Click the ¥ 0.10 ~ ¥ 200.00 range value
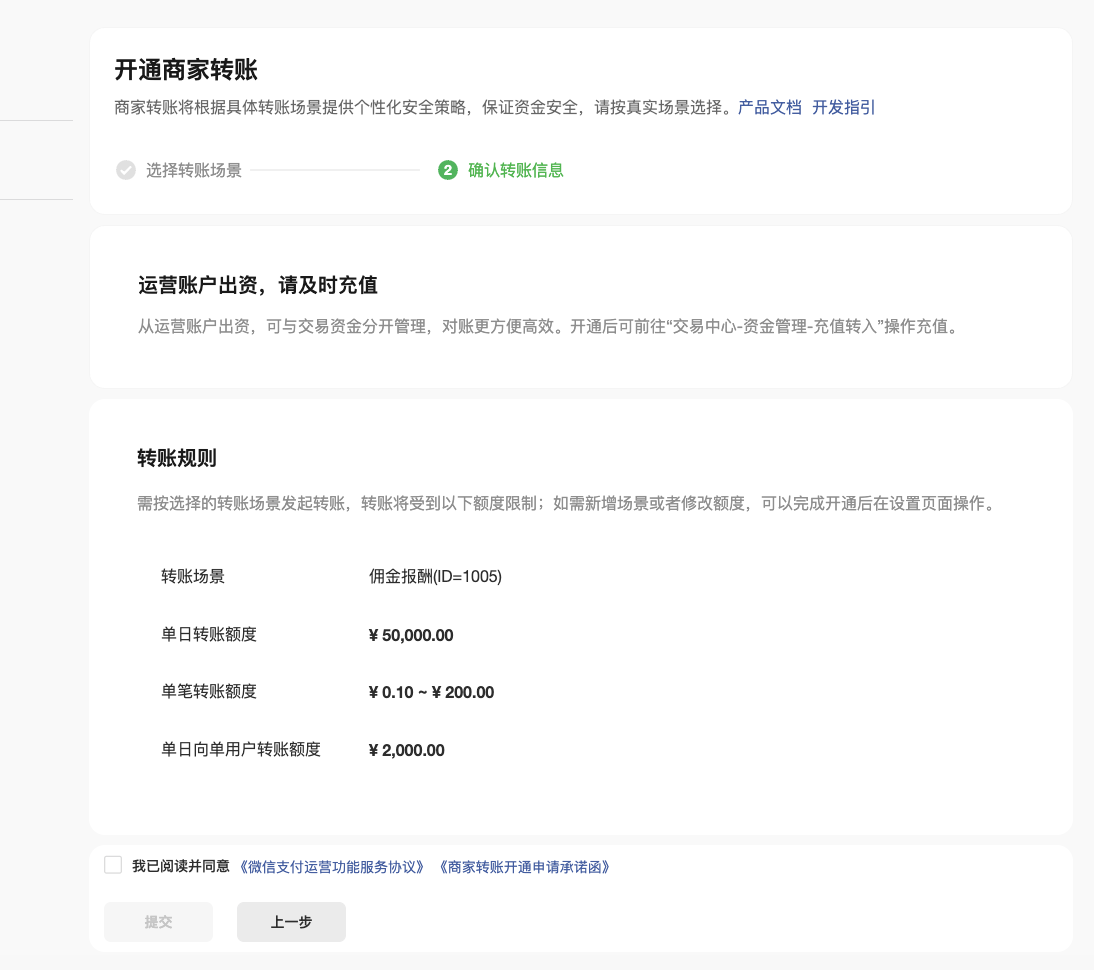 (x=431, y=692)
